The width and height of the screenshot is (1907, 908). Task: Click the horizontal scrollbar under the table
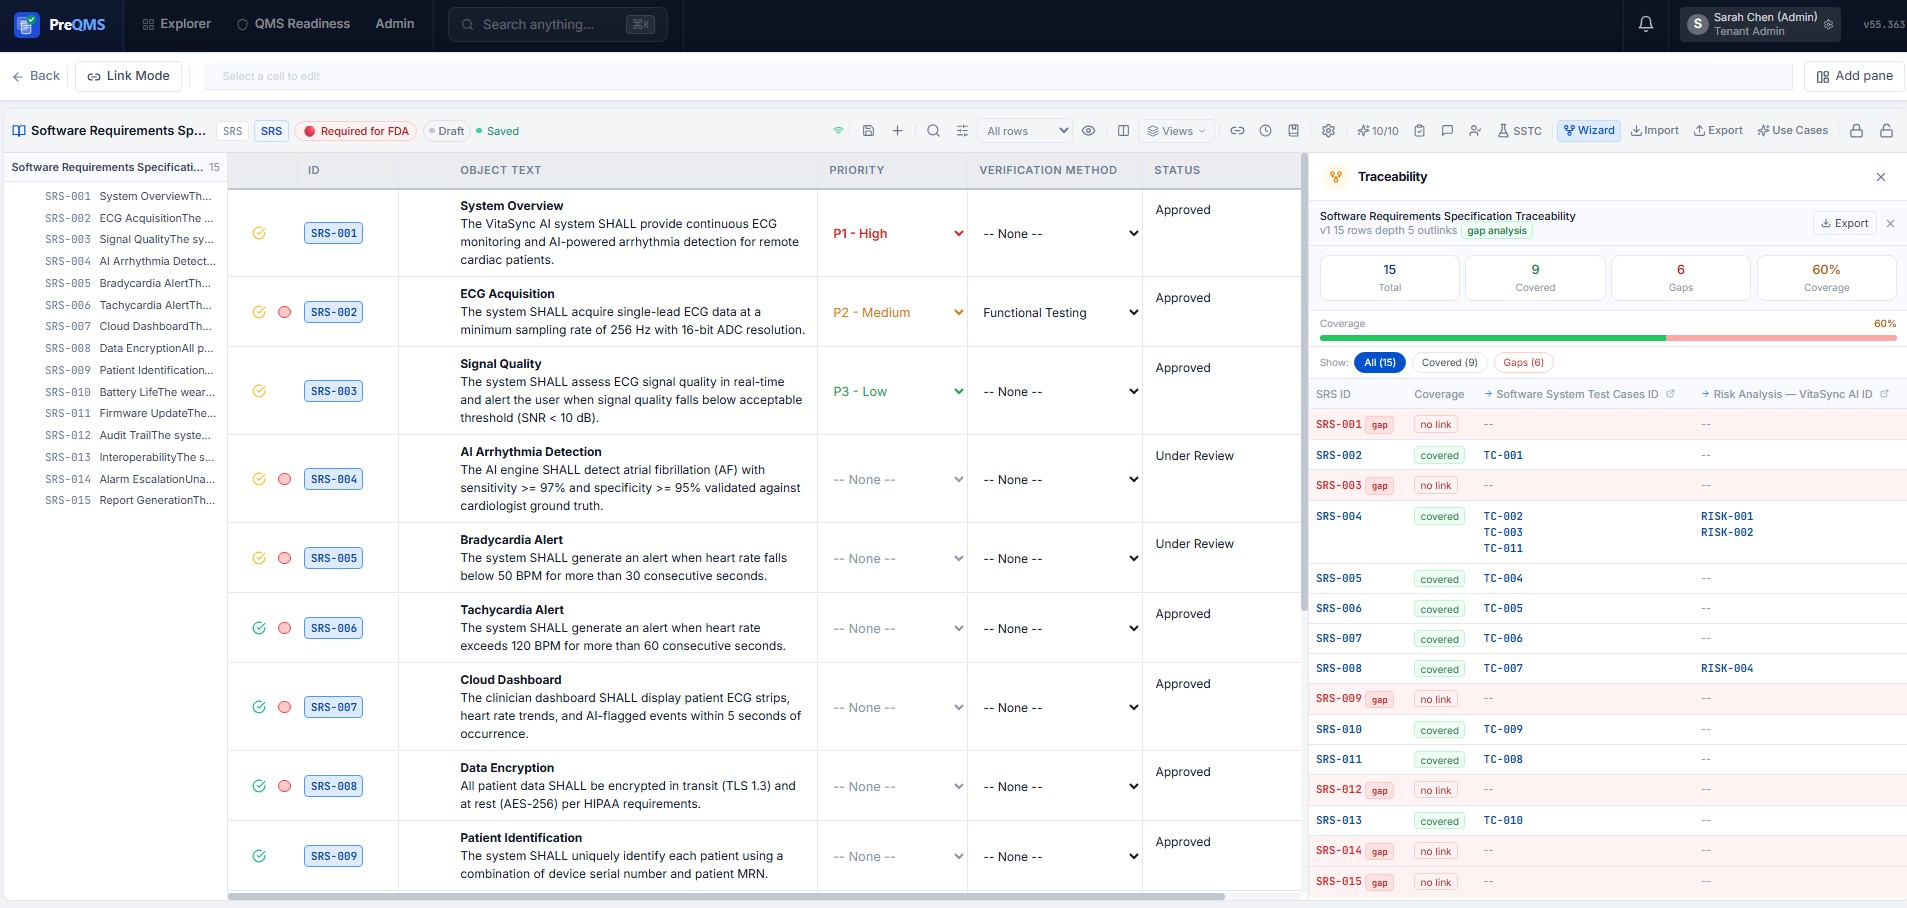[726, 897]
